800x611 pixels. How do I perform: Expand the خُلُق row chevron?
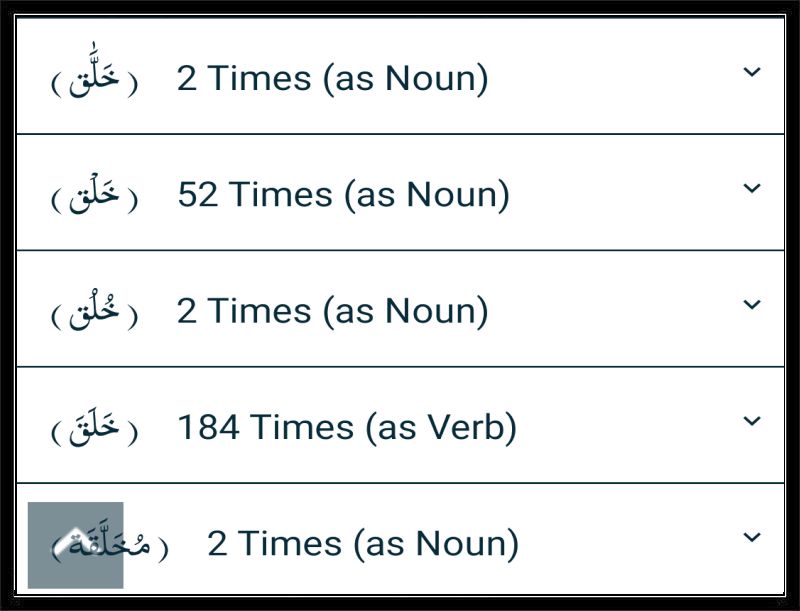point(752,304)
